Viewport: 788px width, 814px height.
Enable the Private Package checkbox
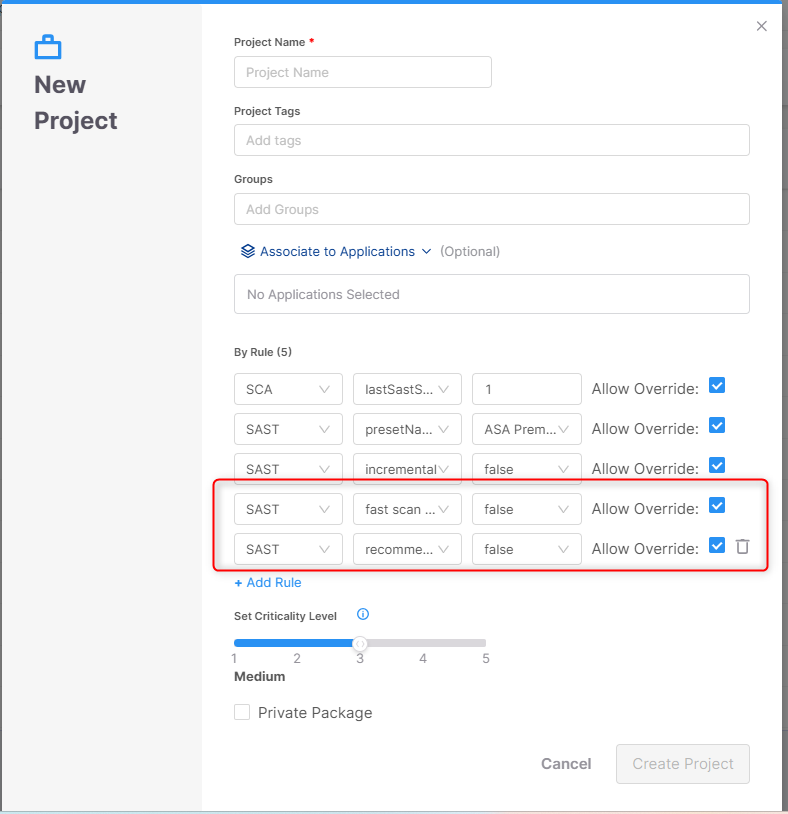242,712
